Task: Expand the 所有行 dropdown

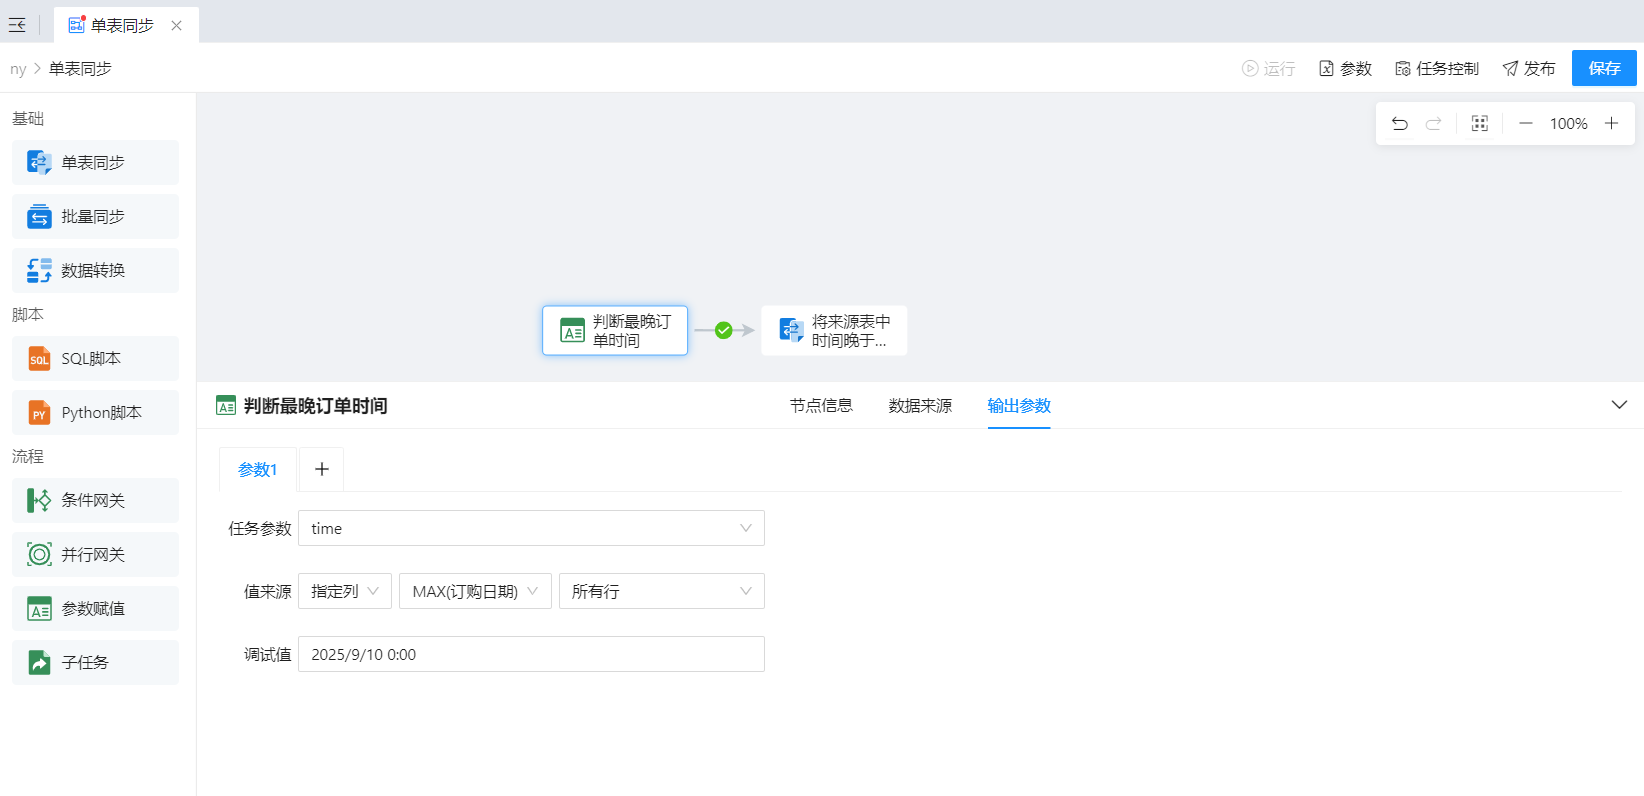Action: tap(660, 591)
